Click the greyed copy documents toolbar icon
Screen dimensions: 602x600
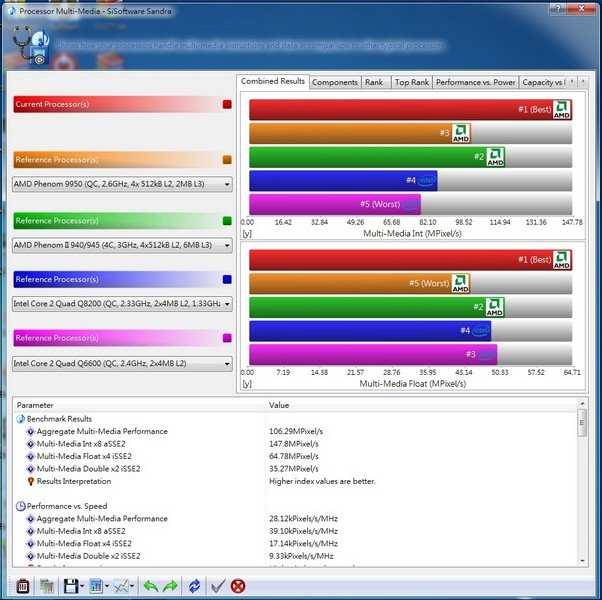point(47,586)
